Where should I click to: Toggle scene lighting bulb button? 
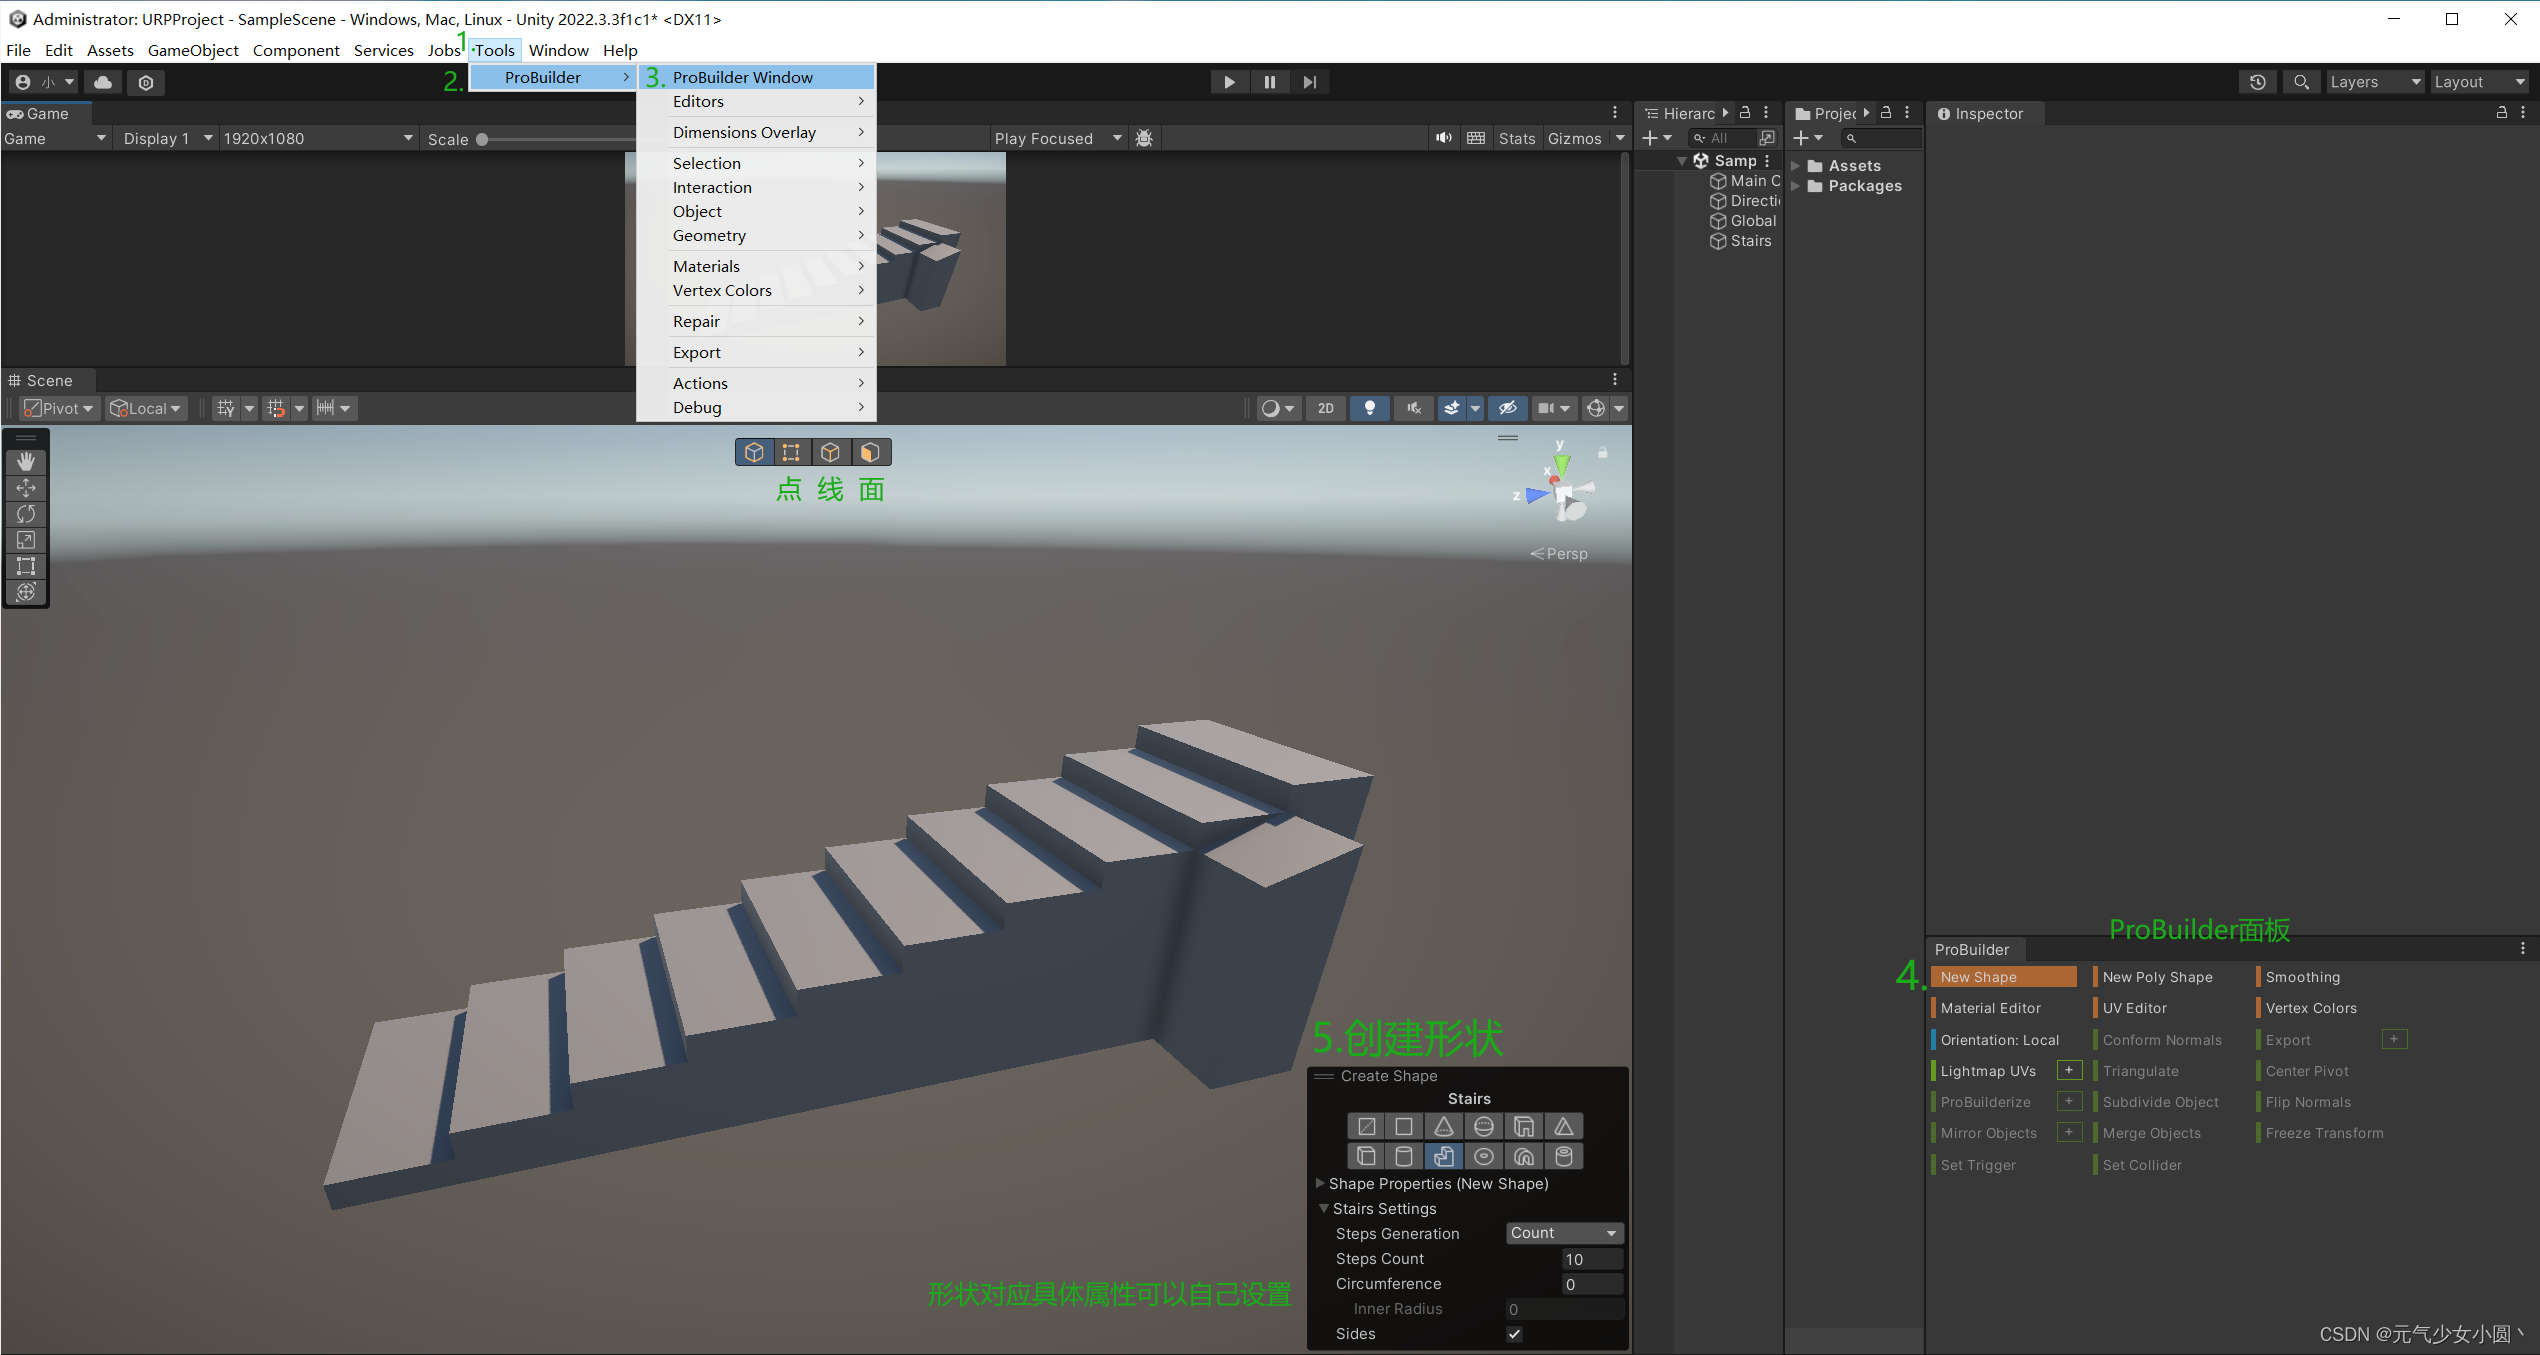(x=1370, y=408)
